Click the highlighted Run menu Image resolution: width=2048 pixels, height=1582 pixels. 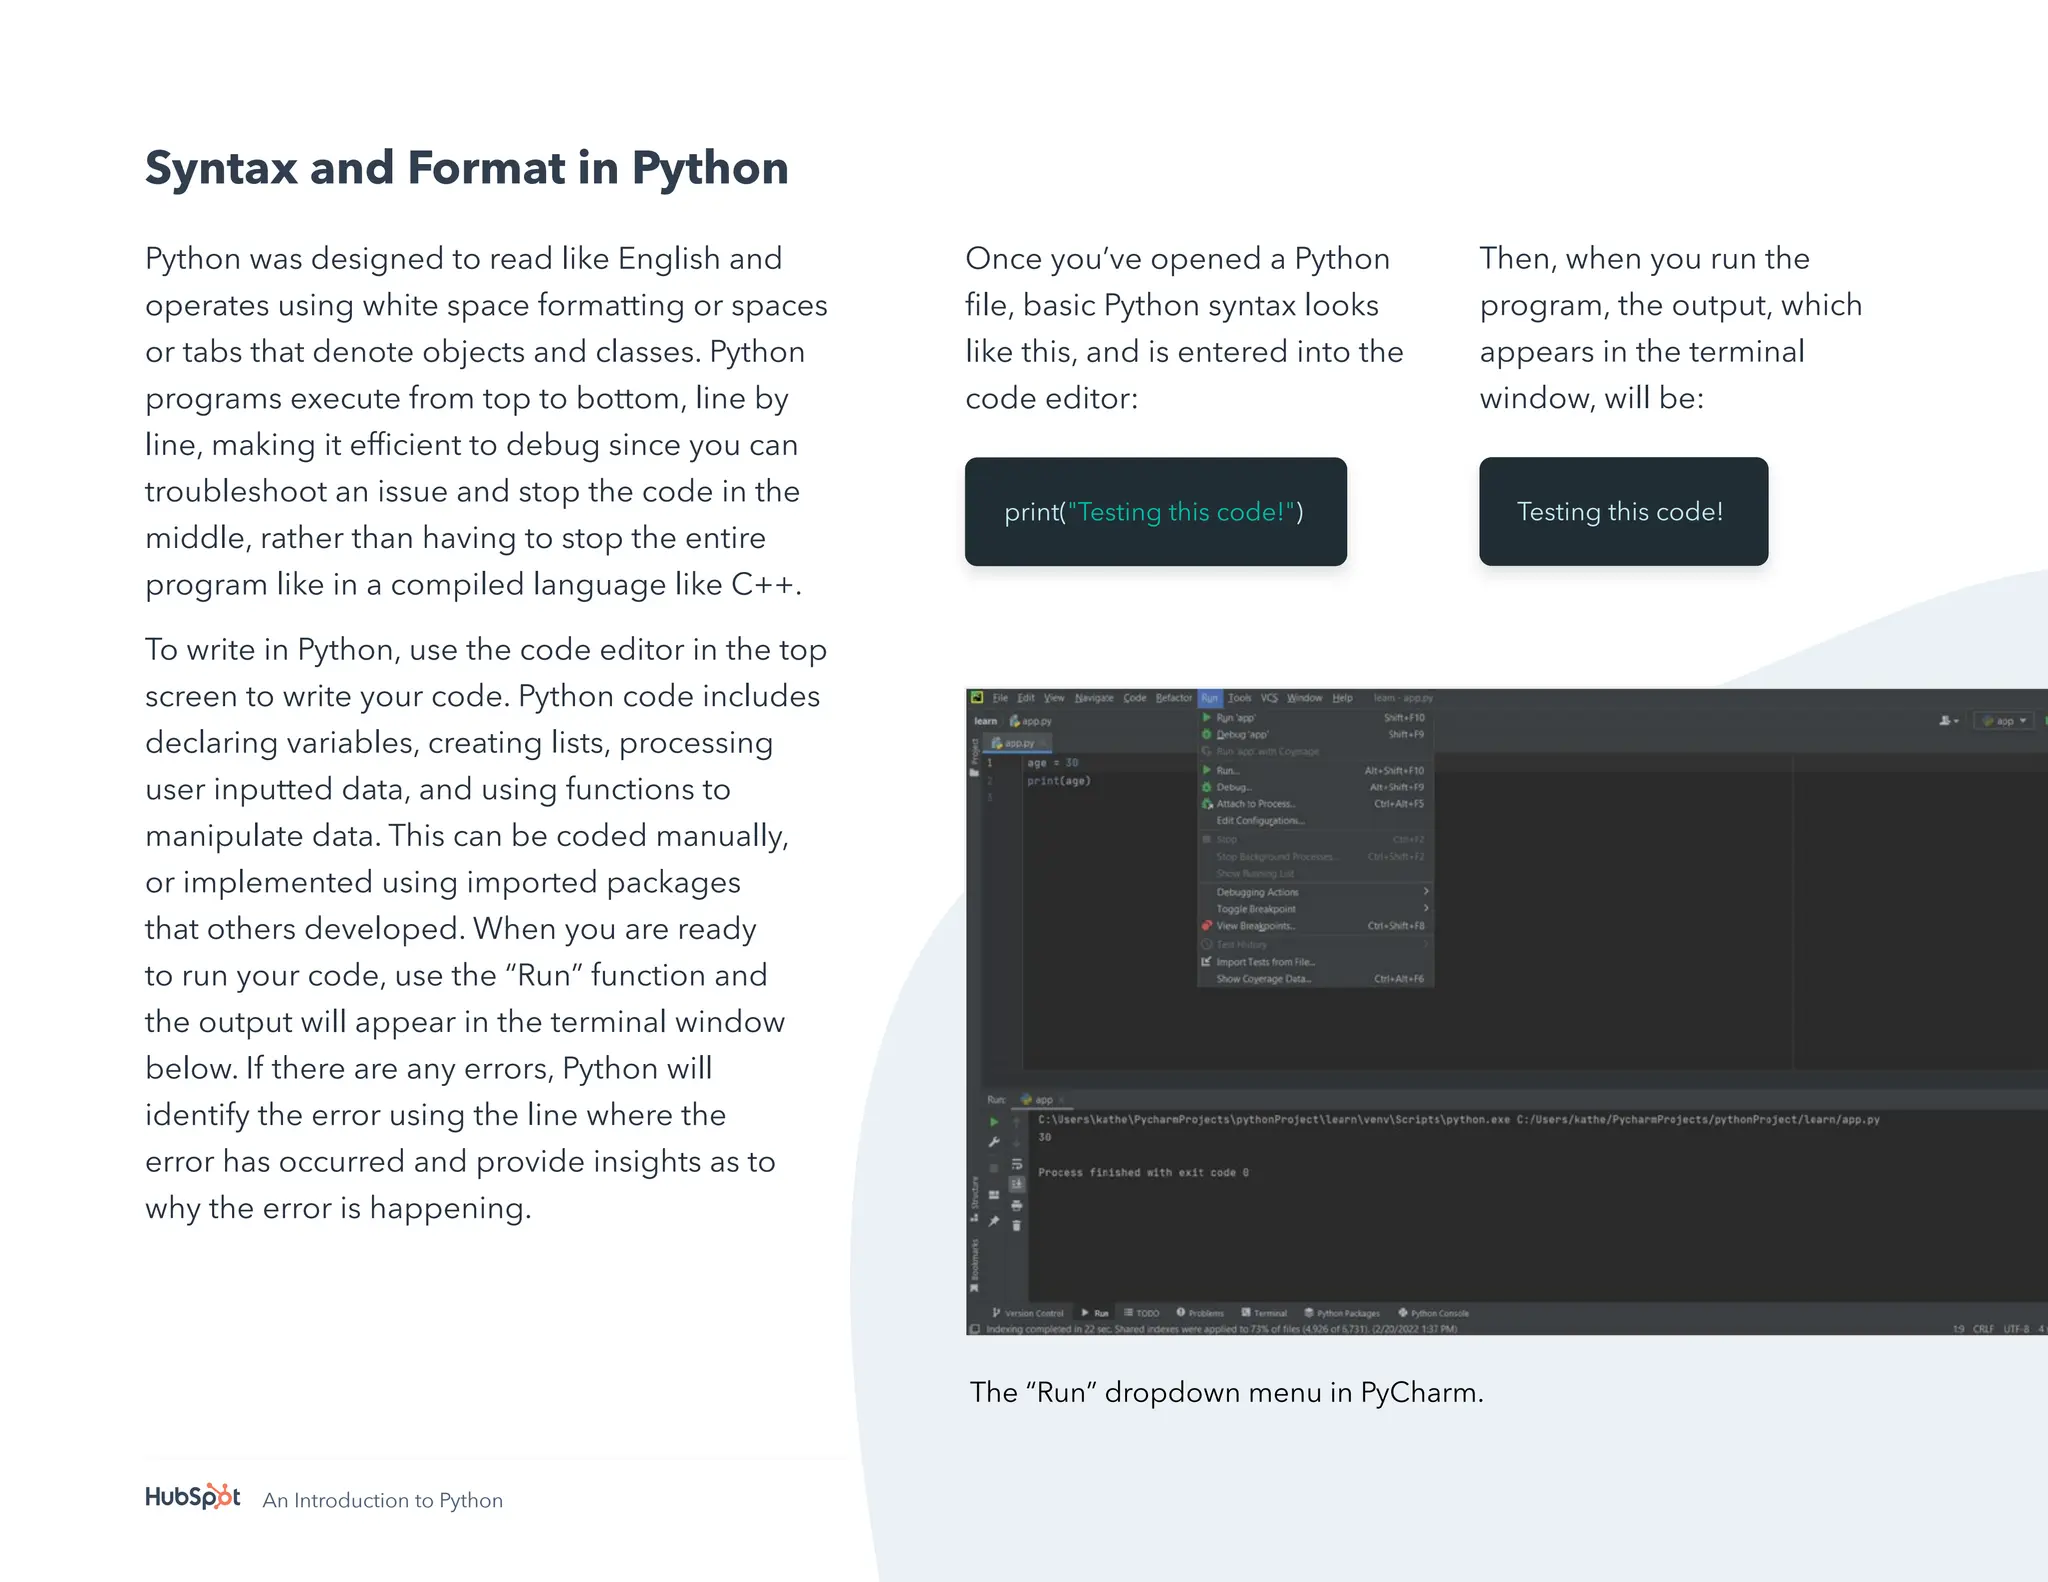click(1210, 698)
